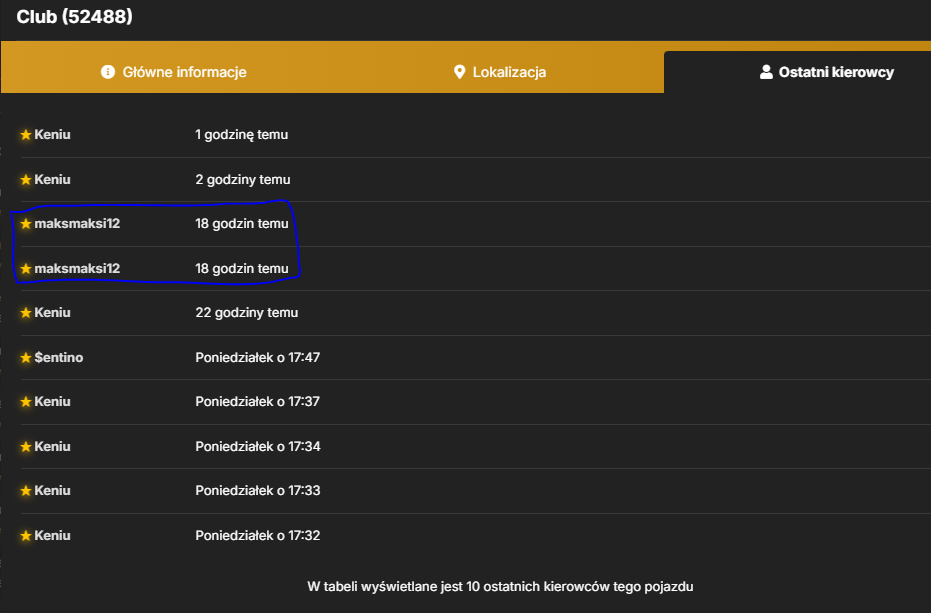Click driver Keniu in the 17:37 row
The image size is (931, 613).
click(x=52, y=402)
